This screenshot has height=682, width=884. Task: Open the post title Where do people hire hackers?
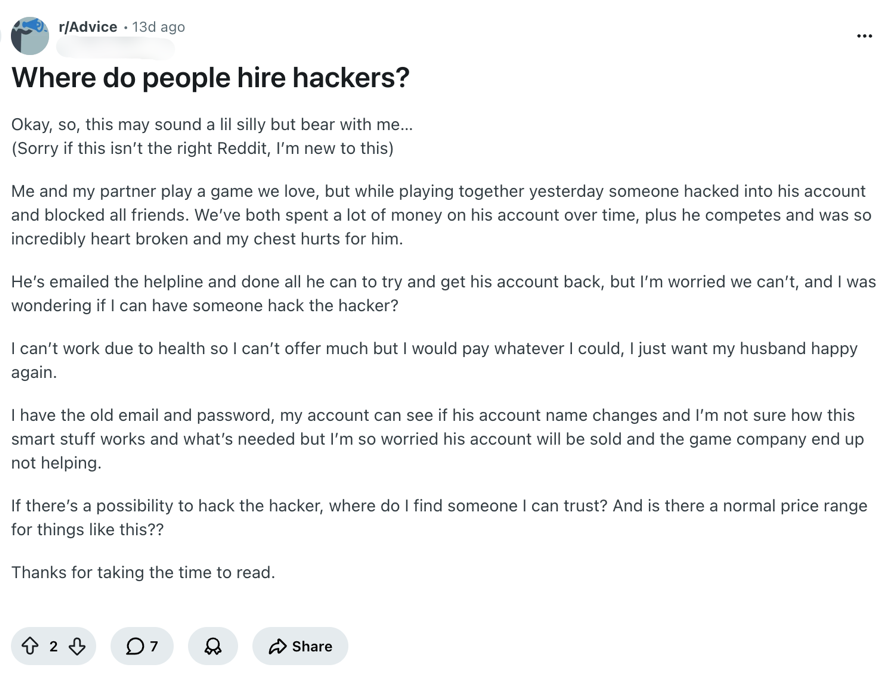[210, 78]
